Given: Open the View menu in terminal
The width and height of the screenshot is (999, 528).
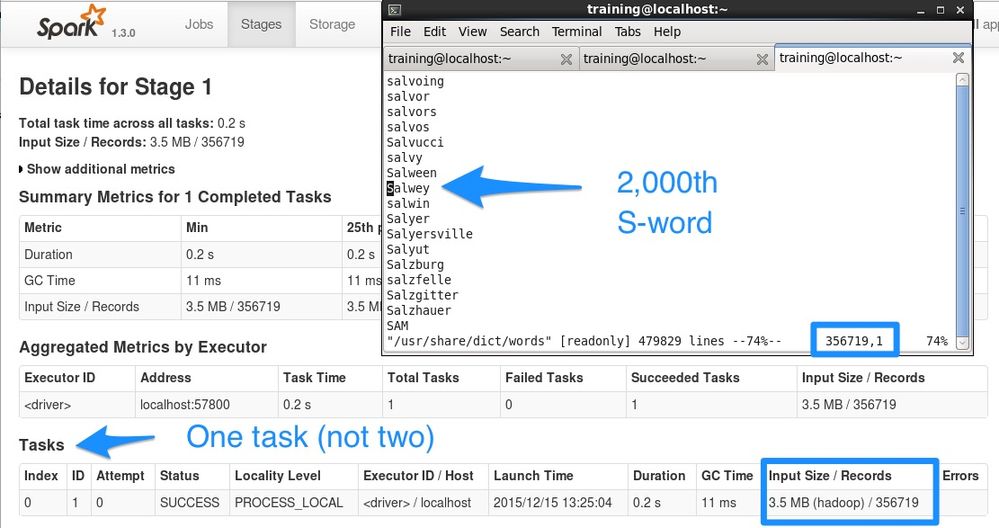Looking at the screenshot, I should pos(473,32).
